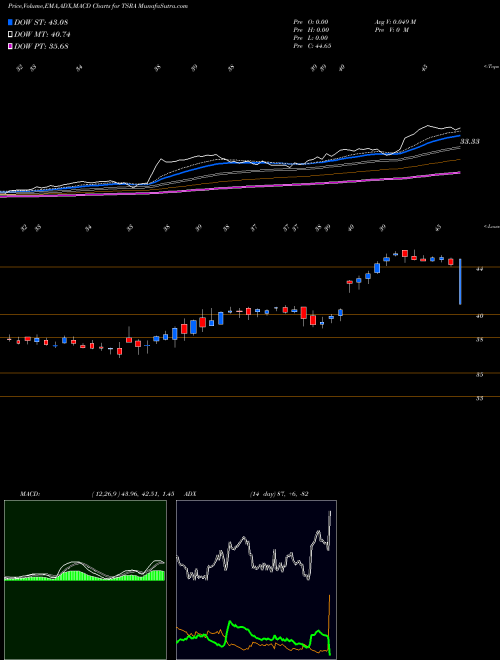Select the chart title for TSRA MunafaSutra.com
Viewport: 500px width, 660px height.
tap(98, 6)
